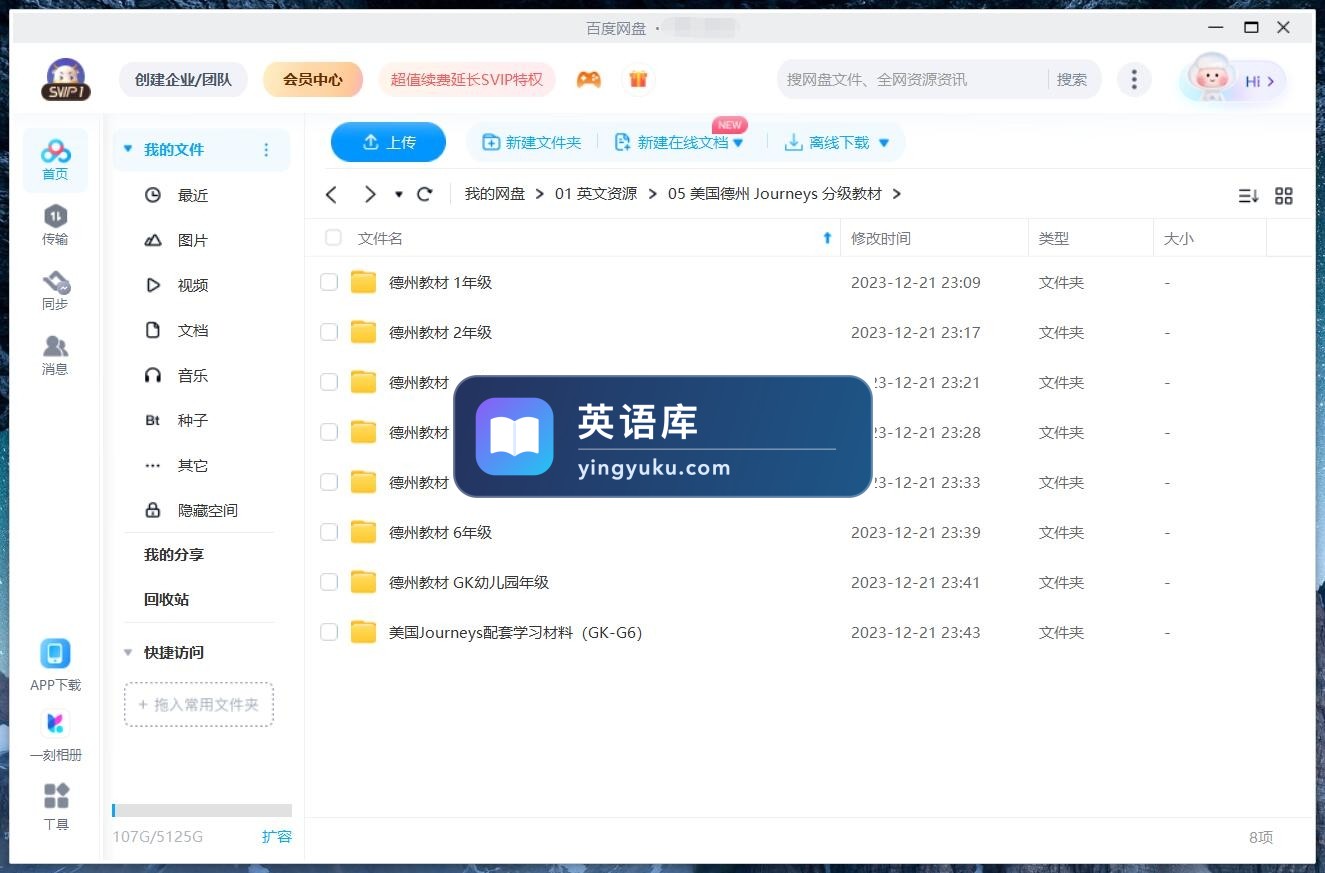Viewport: 1325px width, 873px height.
Task: Click 超值续费延长SVIP特权 promo
Action: [x=467, y=79]
